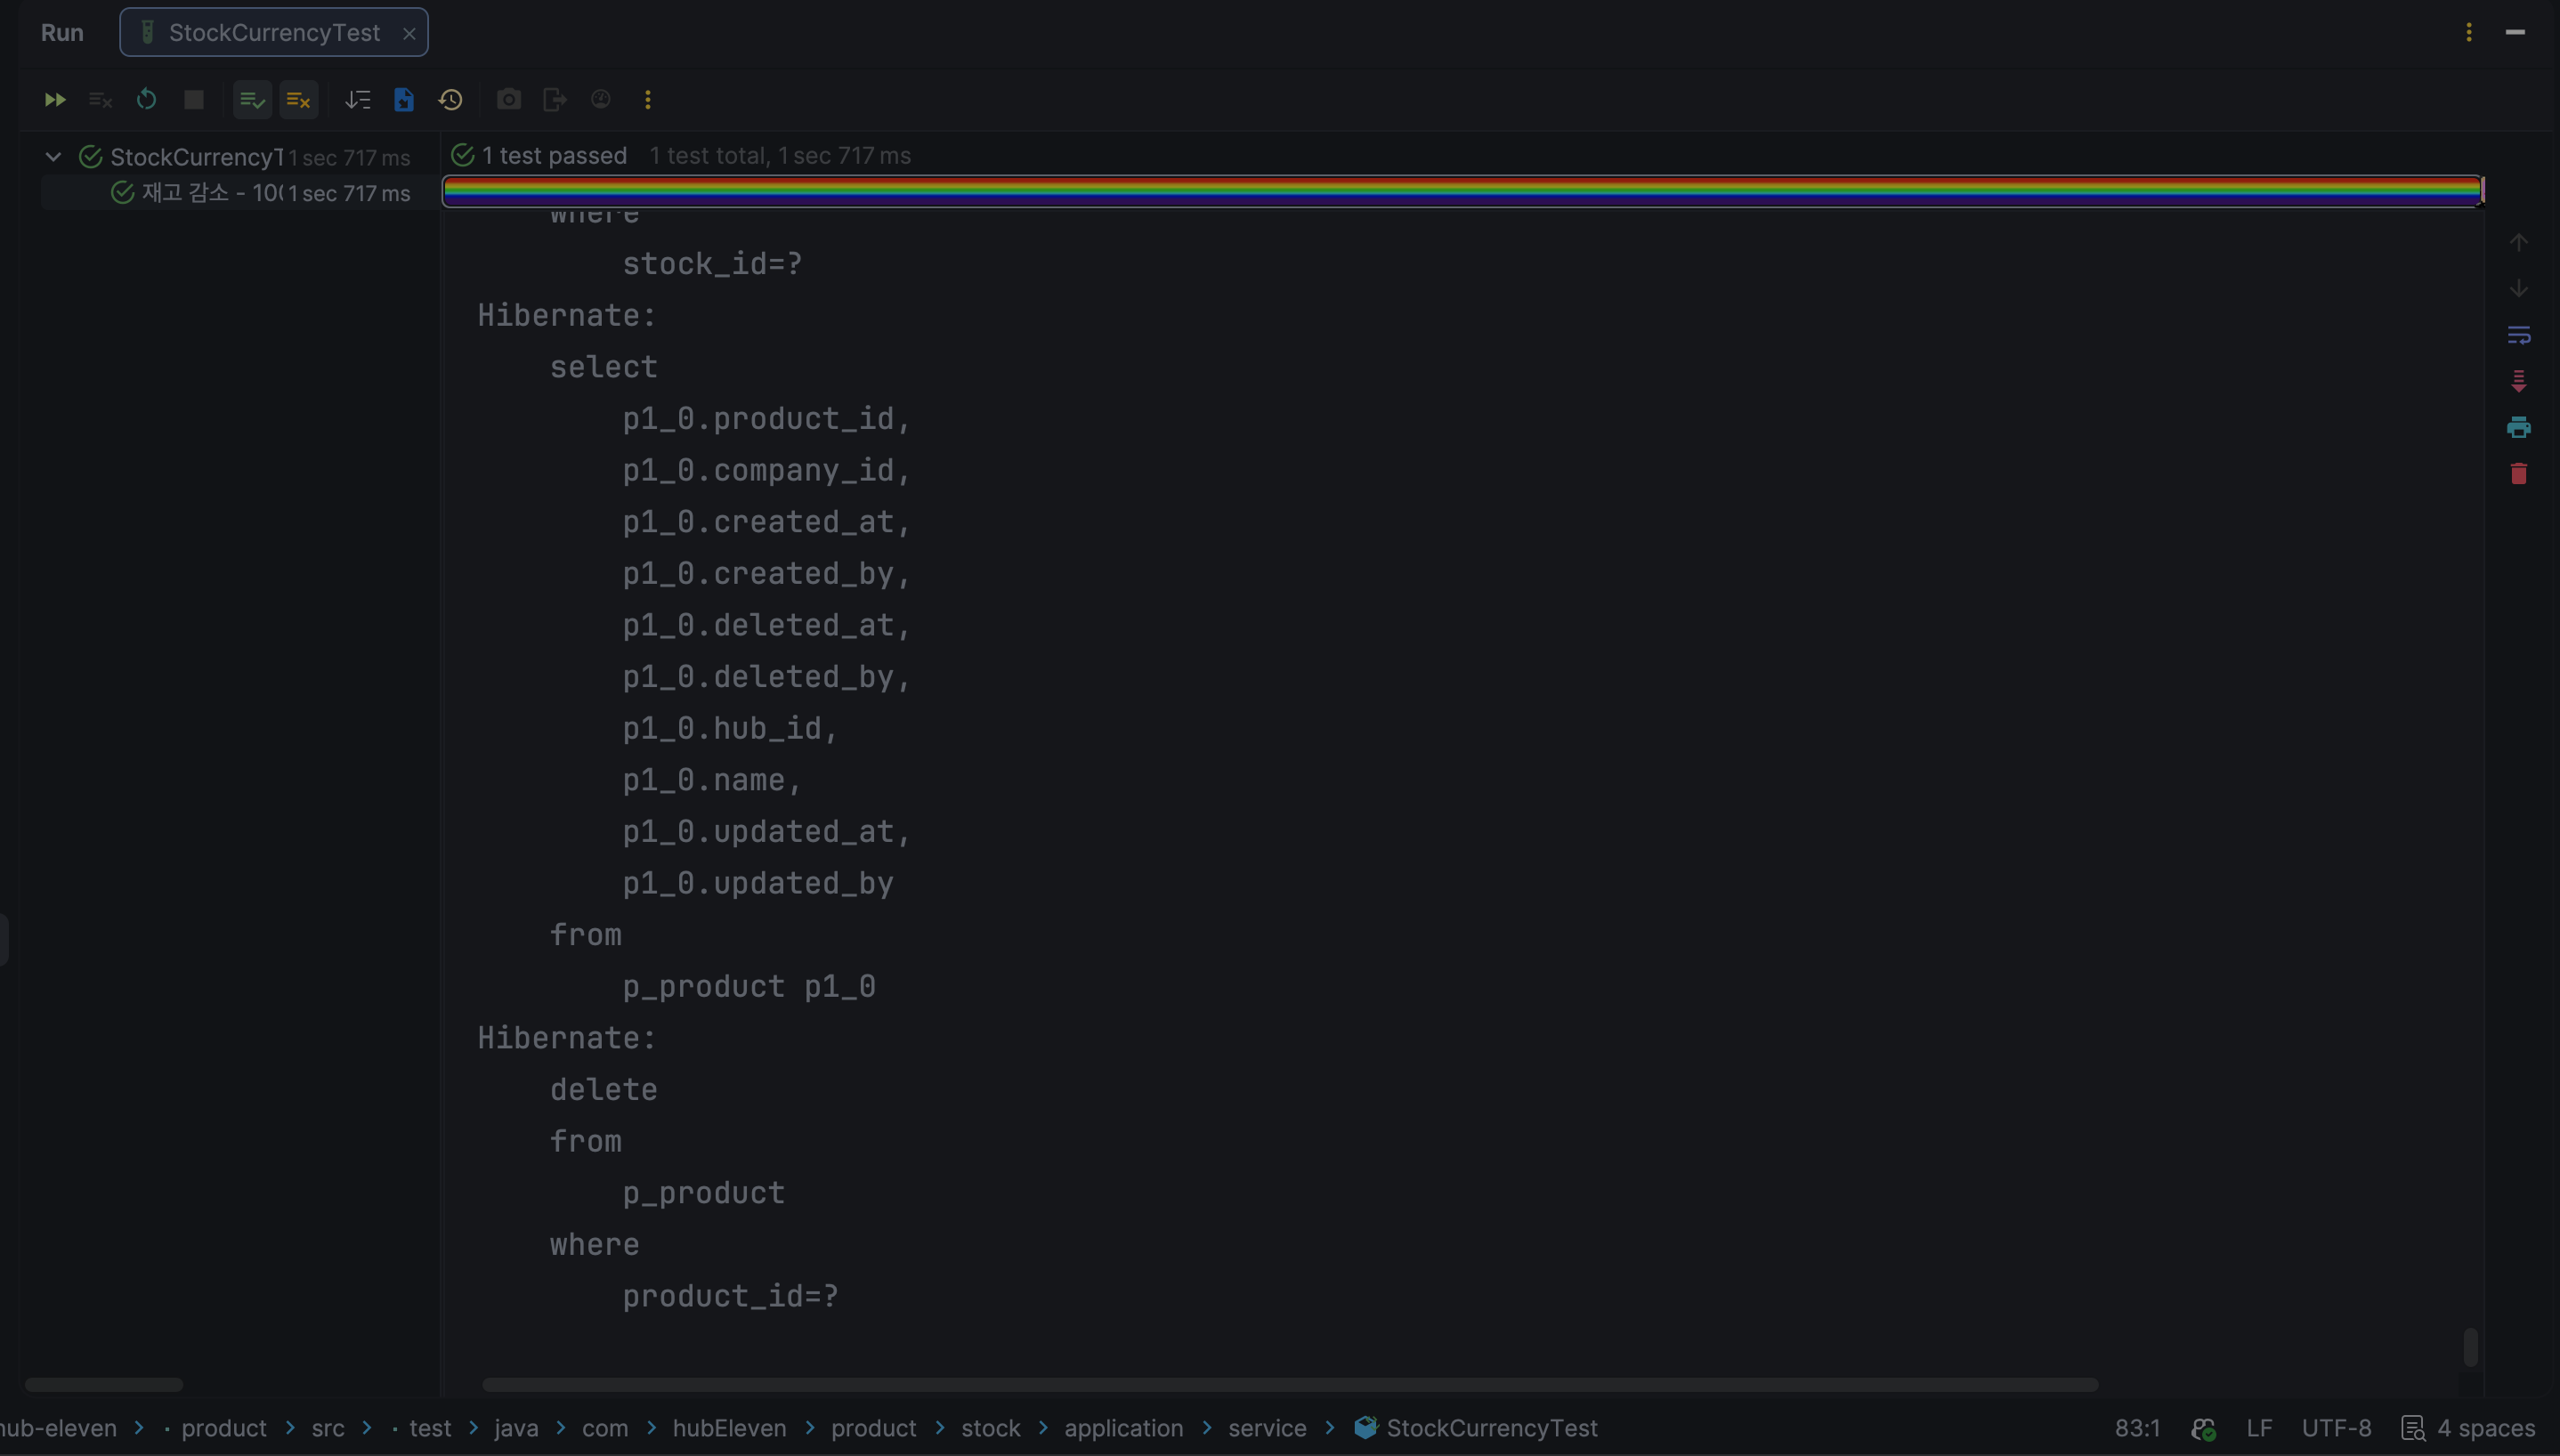The height and width of the screenshot is (1456, 2560).
Task: Click the Scroll to end icon
Action: pos(2518,381)
